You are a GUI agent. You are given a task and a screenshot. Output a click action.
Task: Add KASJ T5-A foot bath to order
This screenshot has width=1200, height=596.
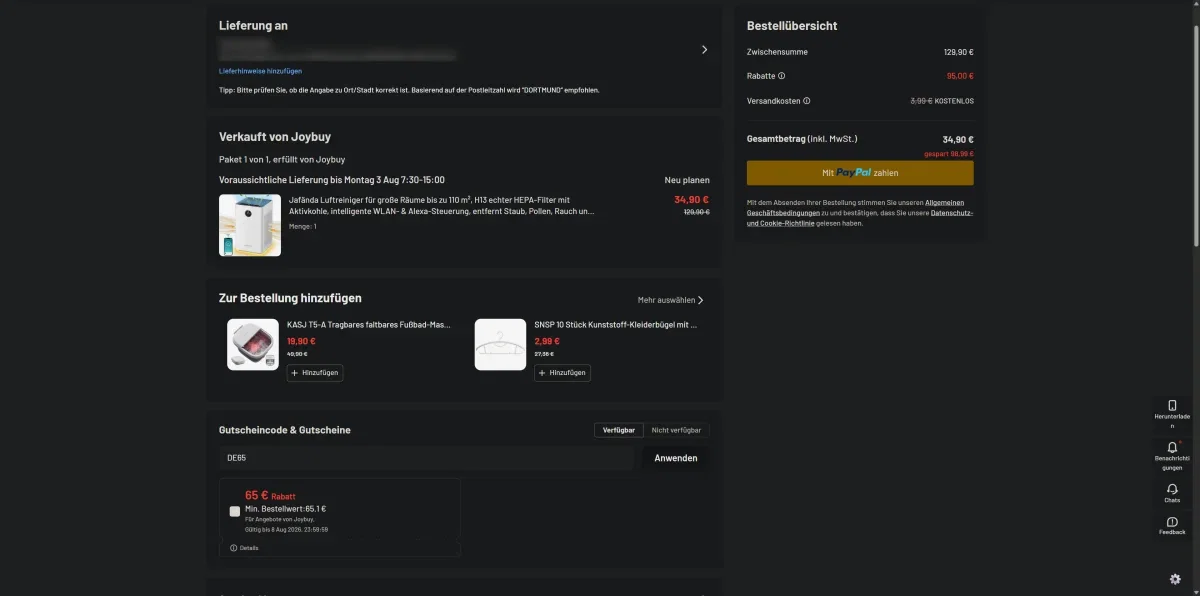pyautogui.click(x=315, y=373)
